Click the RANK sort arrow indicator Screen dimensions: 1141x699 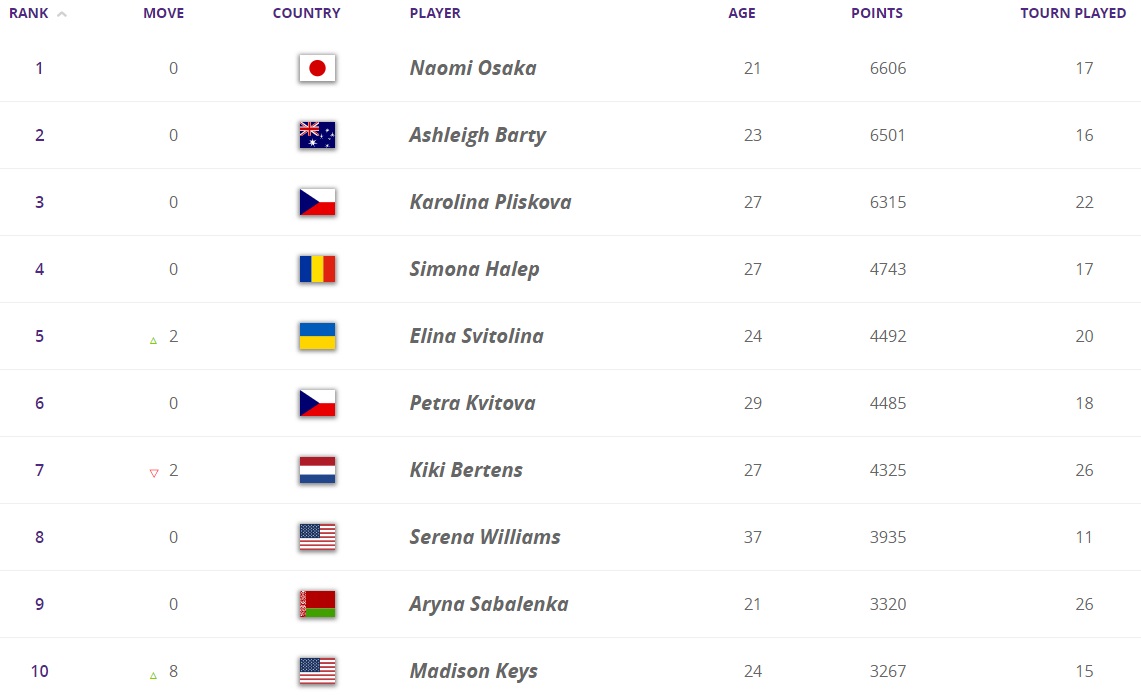tap(62, 15)
